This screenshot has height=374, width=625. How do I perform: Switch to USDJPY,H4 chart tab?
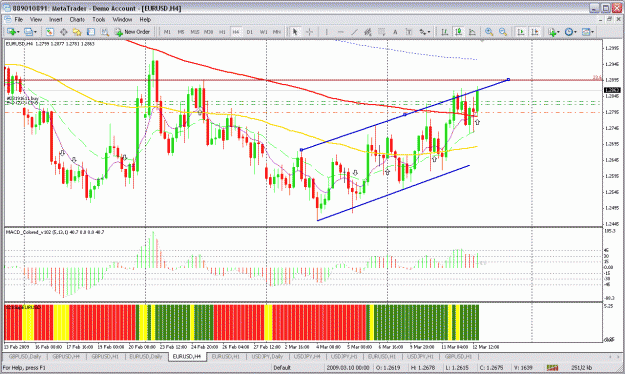tap(307, 356)
